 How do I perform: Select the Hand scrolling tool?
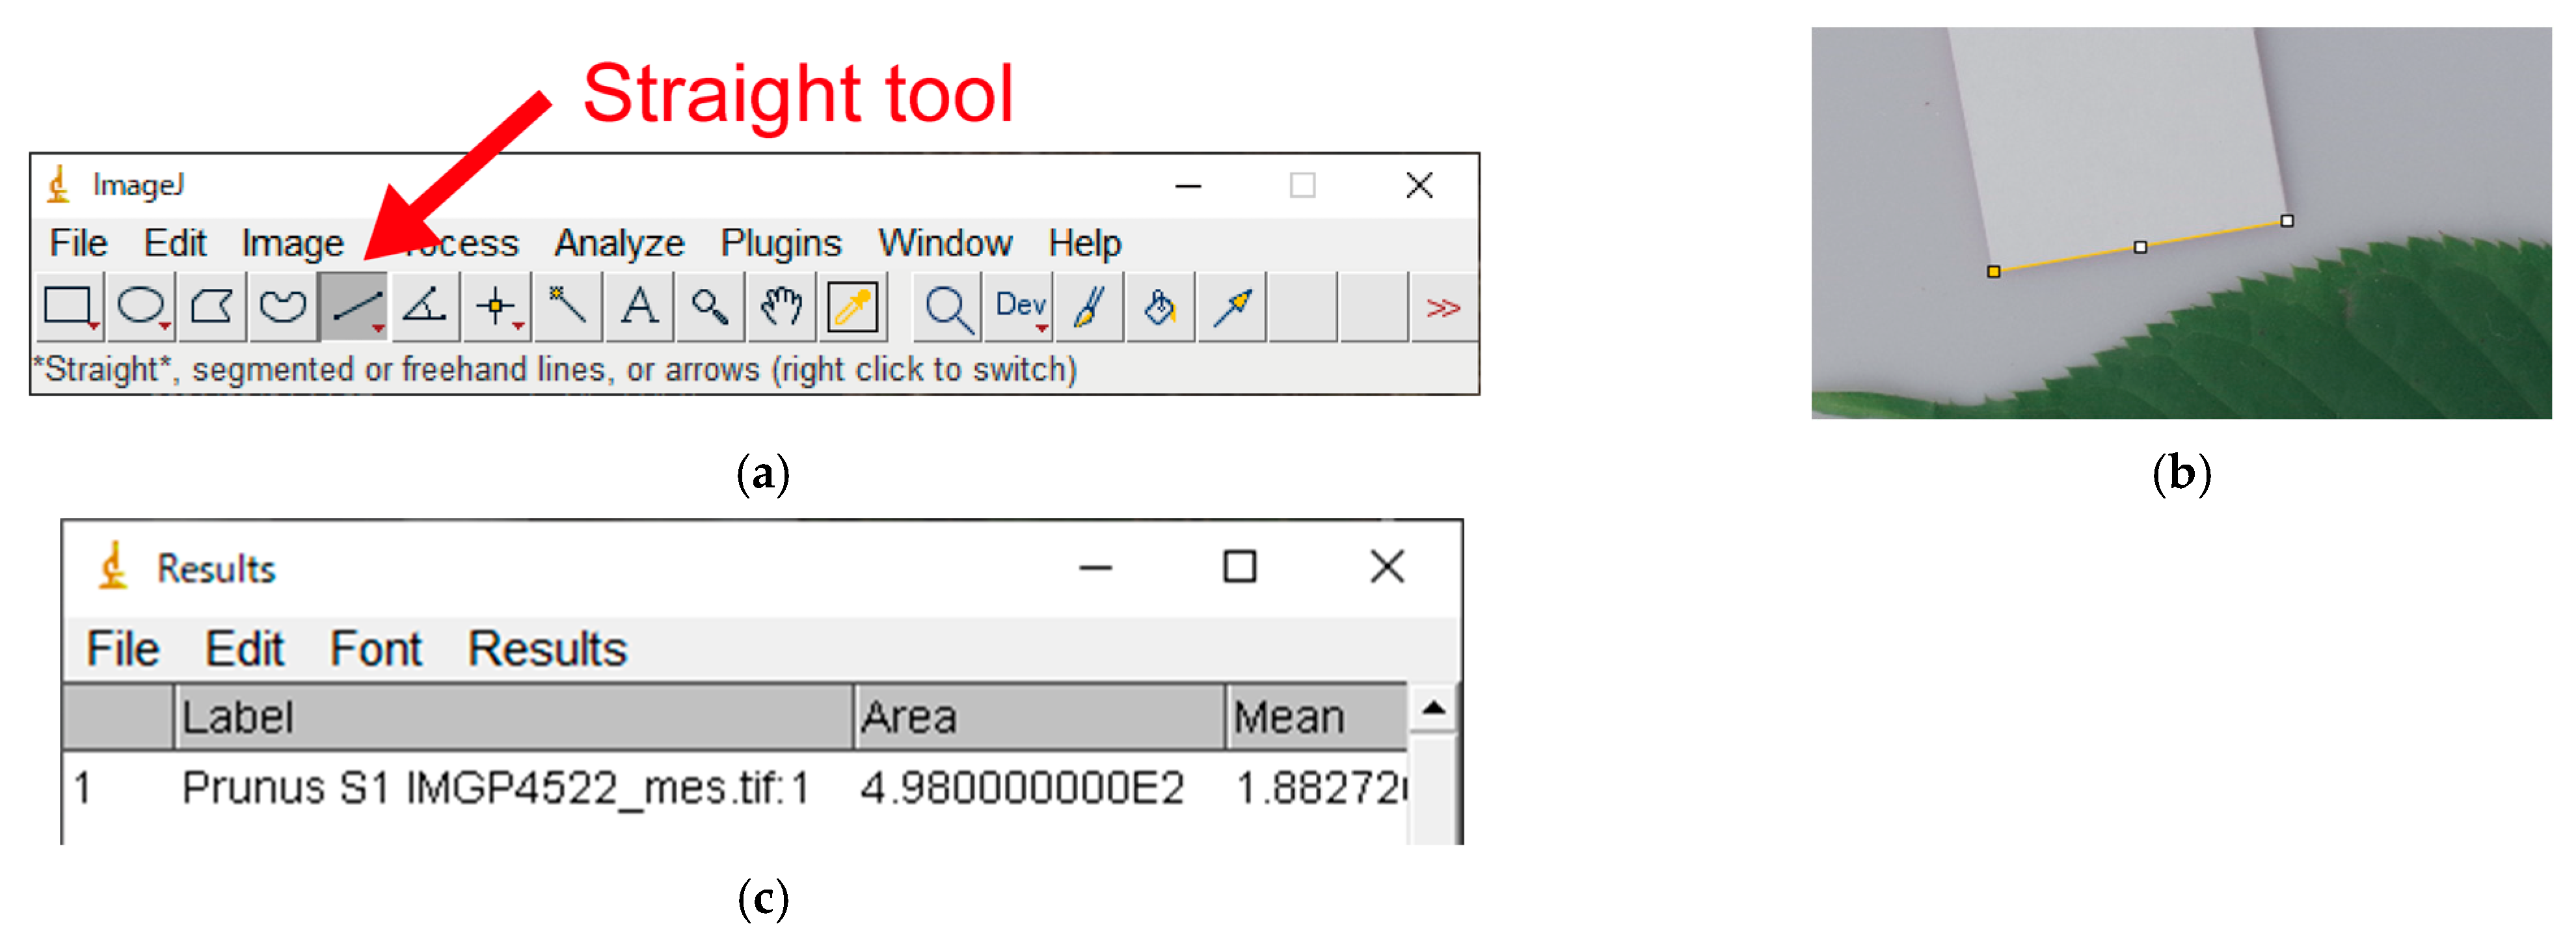click(781, 306)
